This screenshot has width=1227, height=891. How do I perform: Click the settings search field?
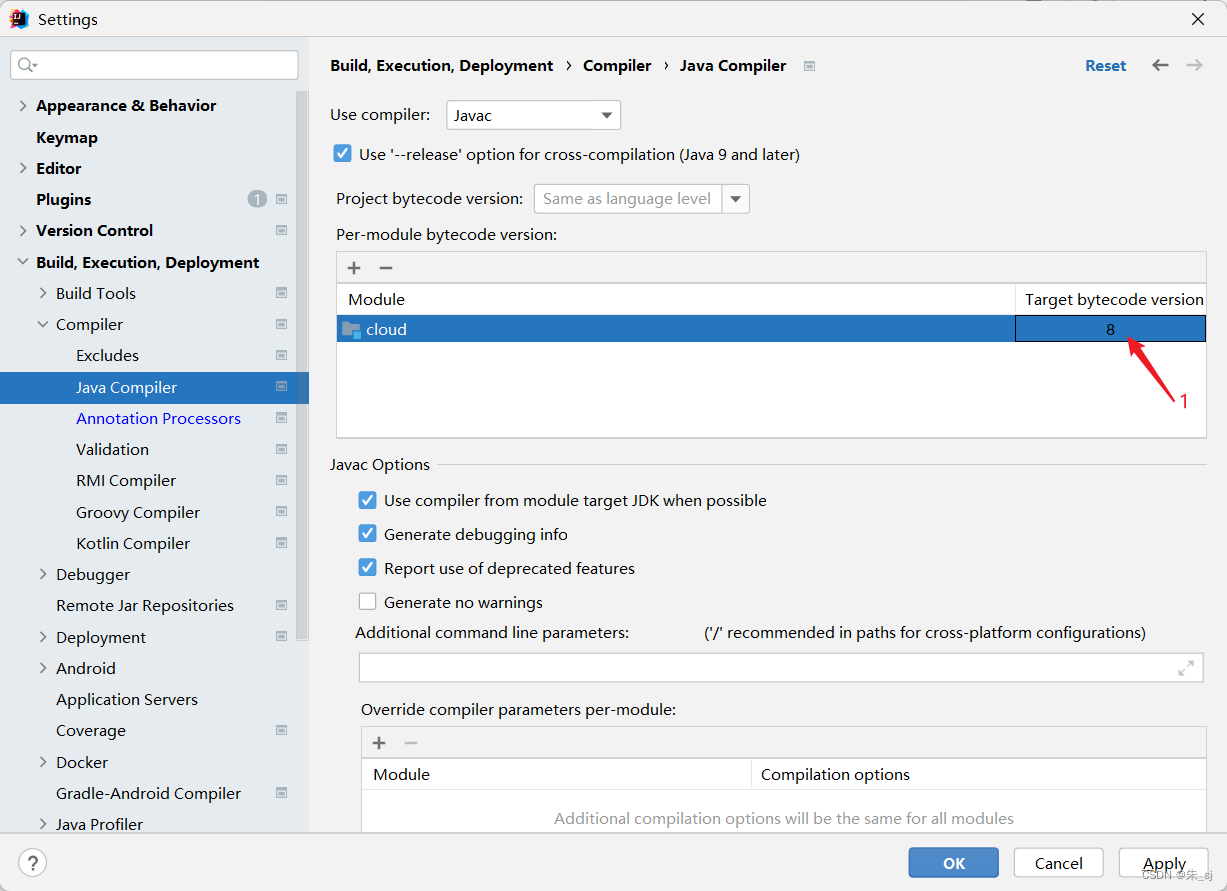(154, 64)
